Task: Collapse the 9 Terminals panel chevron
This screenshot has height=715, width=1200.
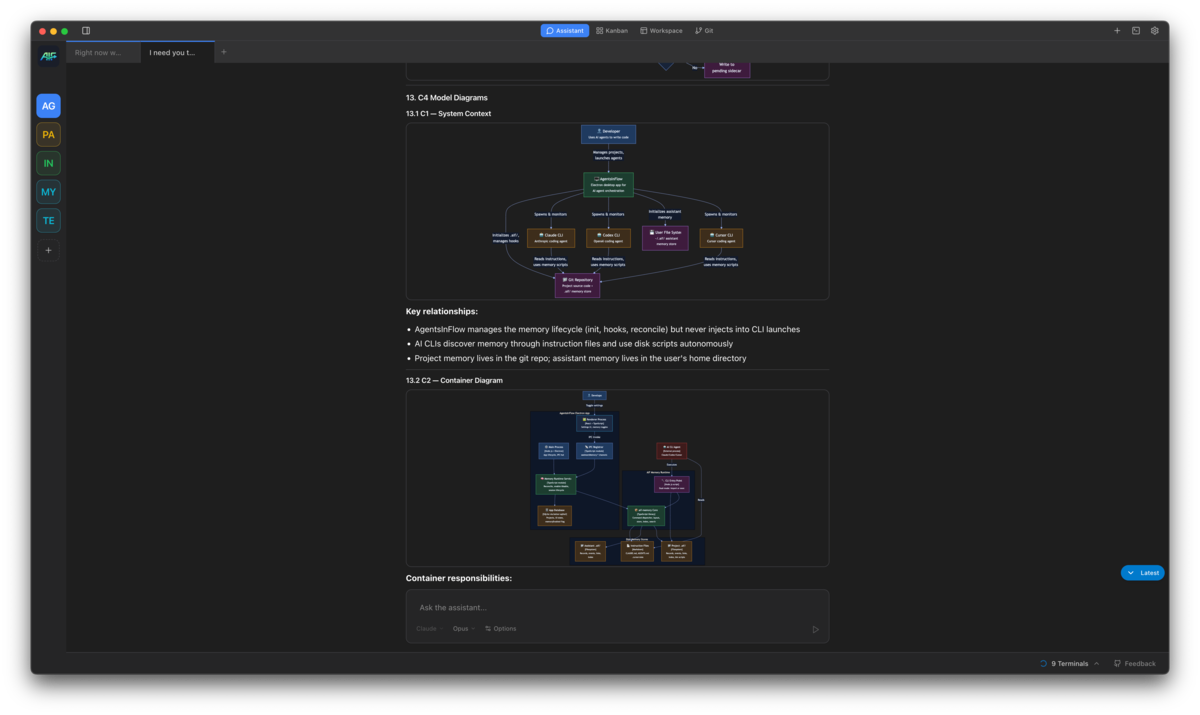Action: click(x=1097, y=663)
